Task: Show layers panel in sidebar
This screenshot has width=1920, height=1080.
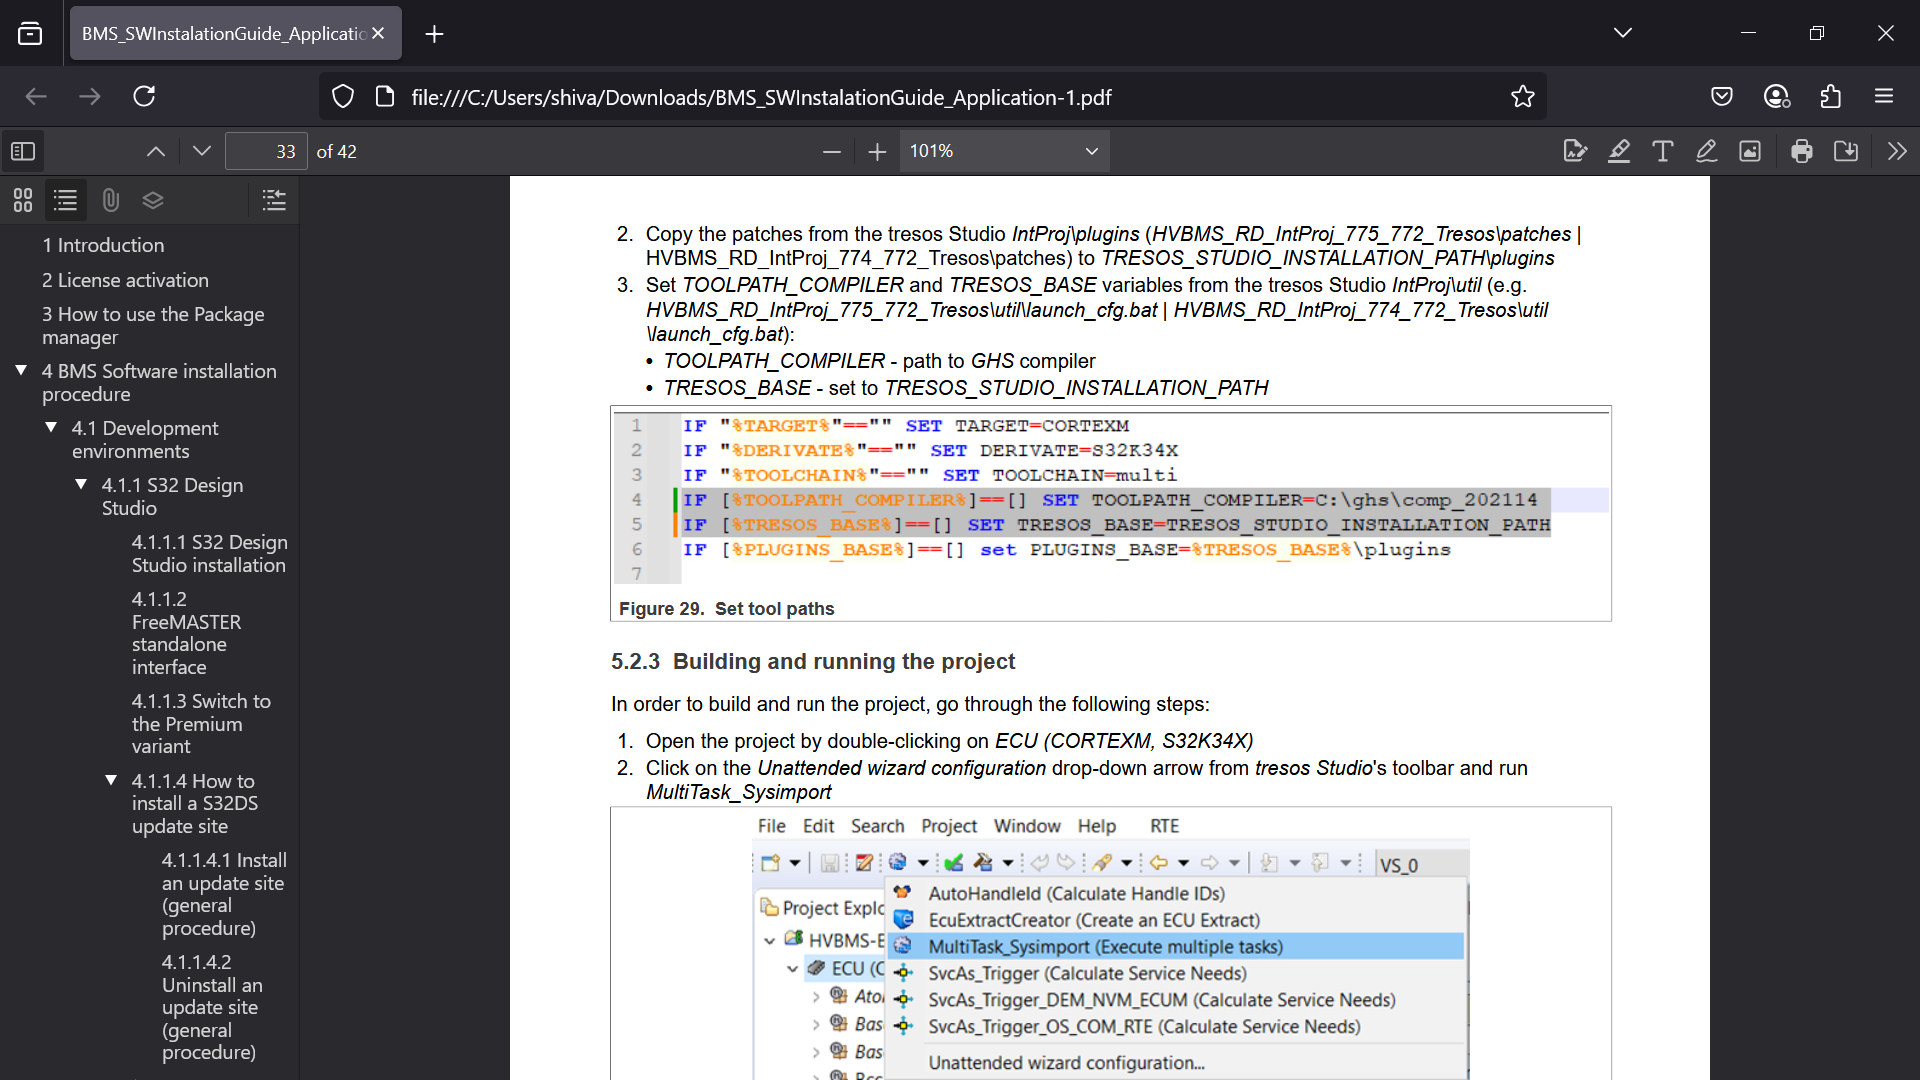Action: 153,200
